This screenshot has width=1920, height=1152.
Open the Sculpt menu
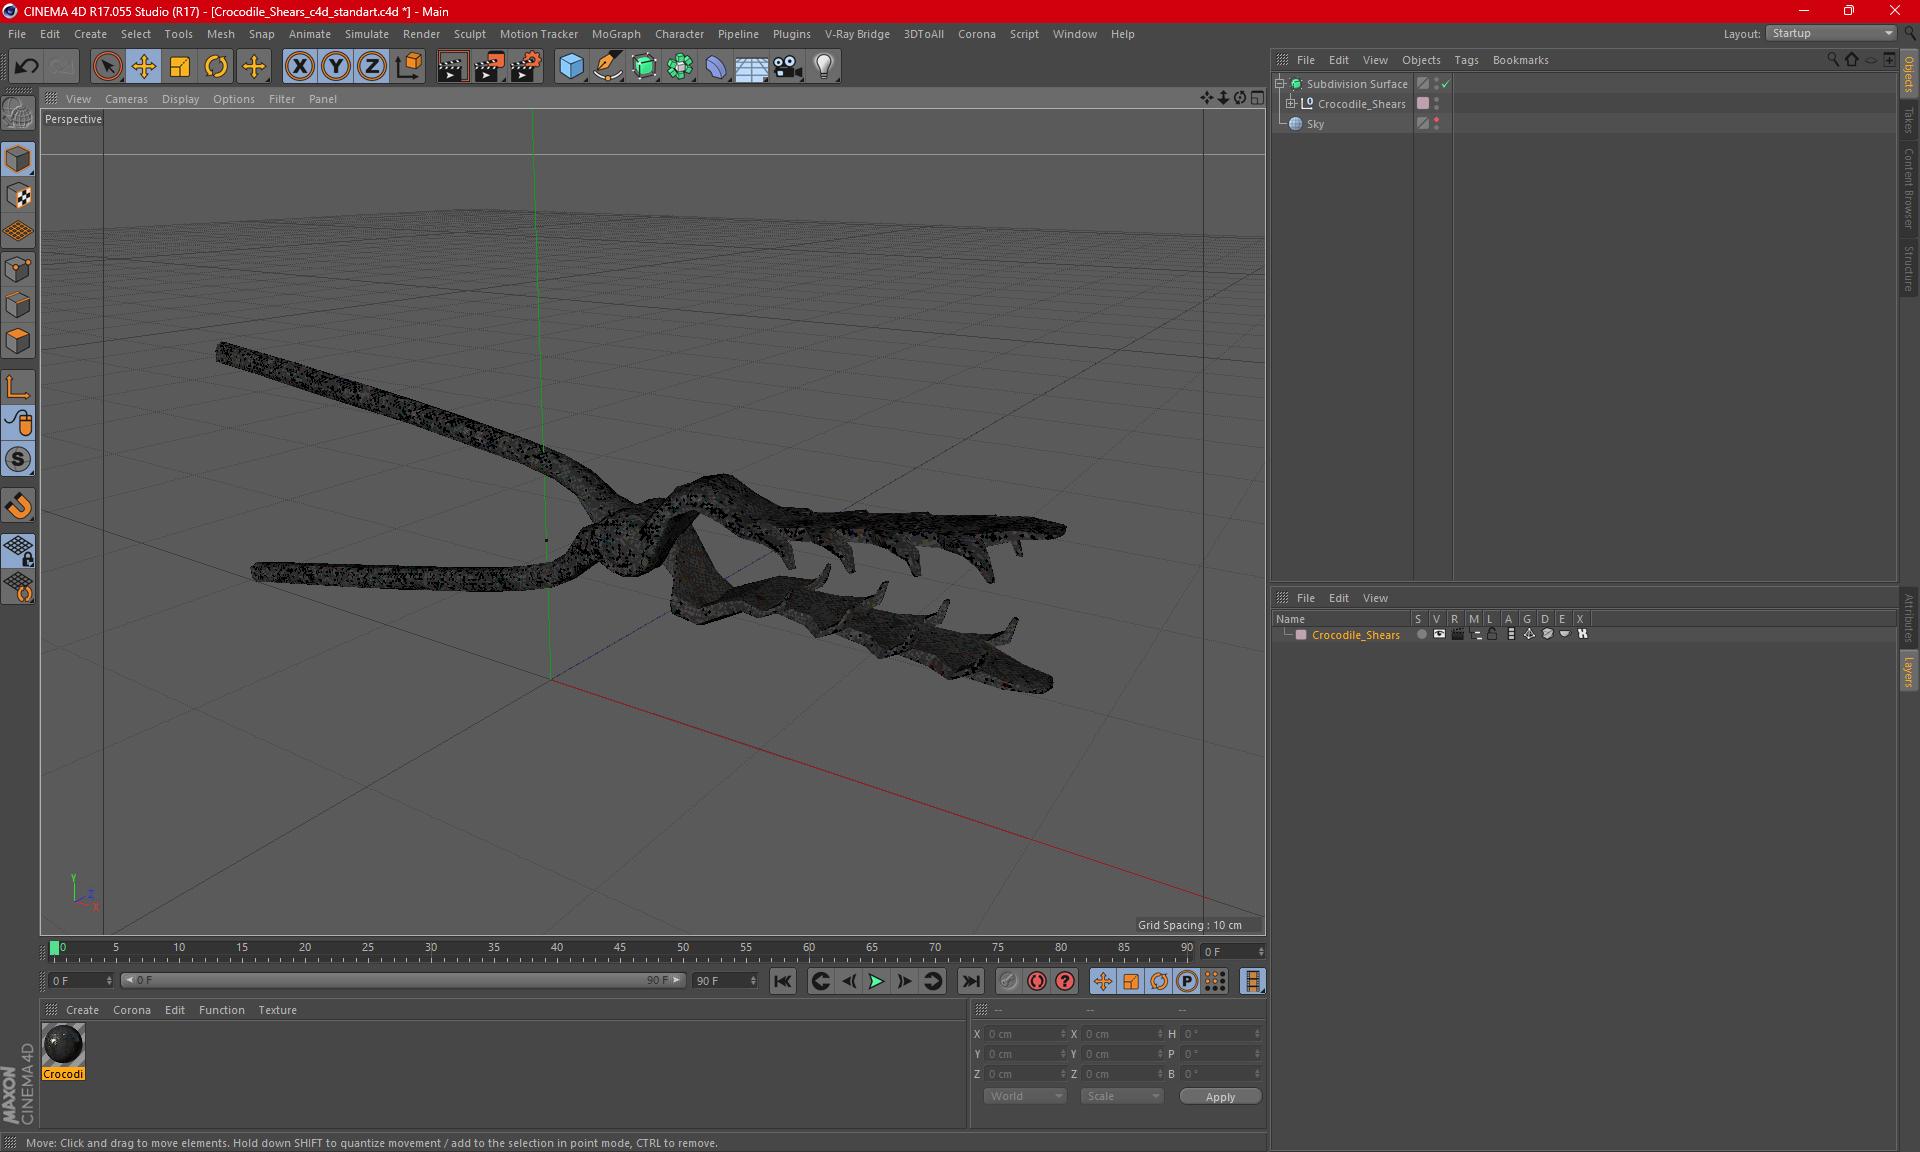click(x=470, y=34)
